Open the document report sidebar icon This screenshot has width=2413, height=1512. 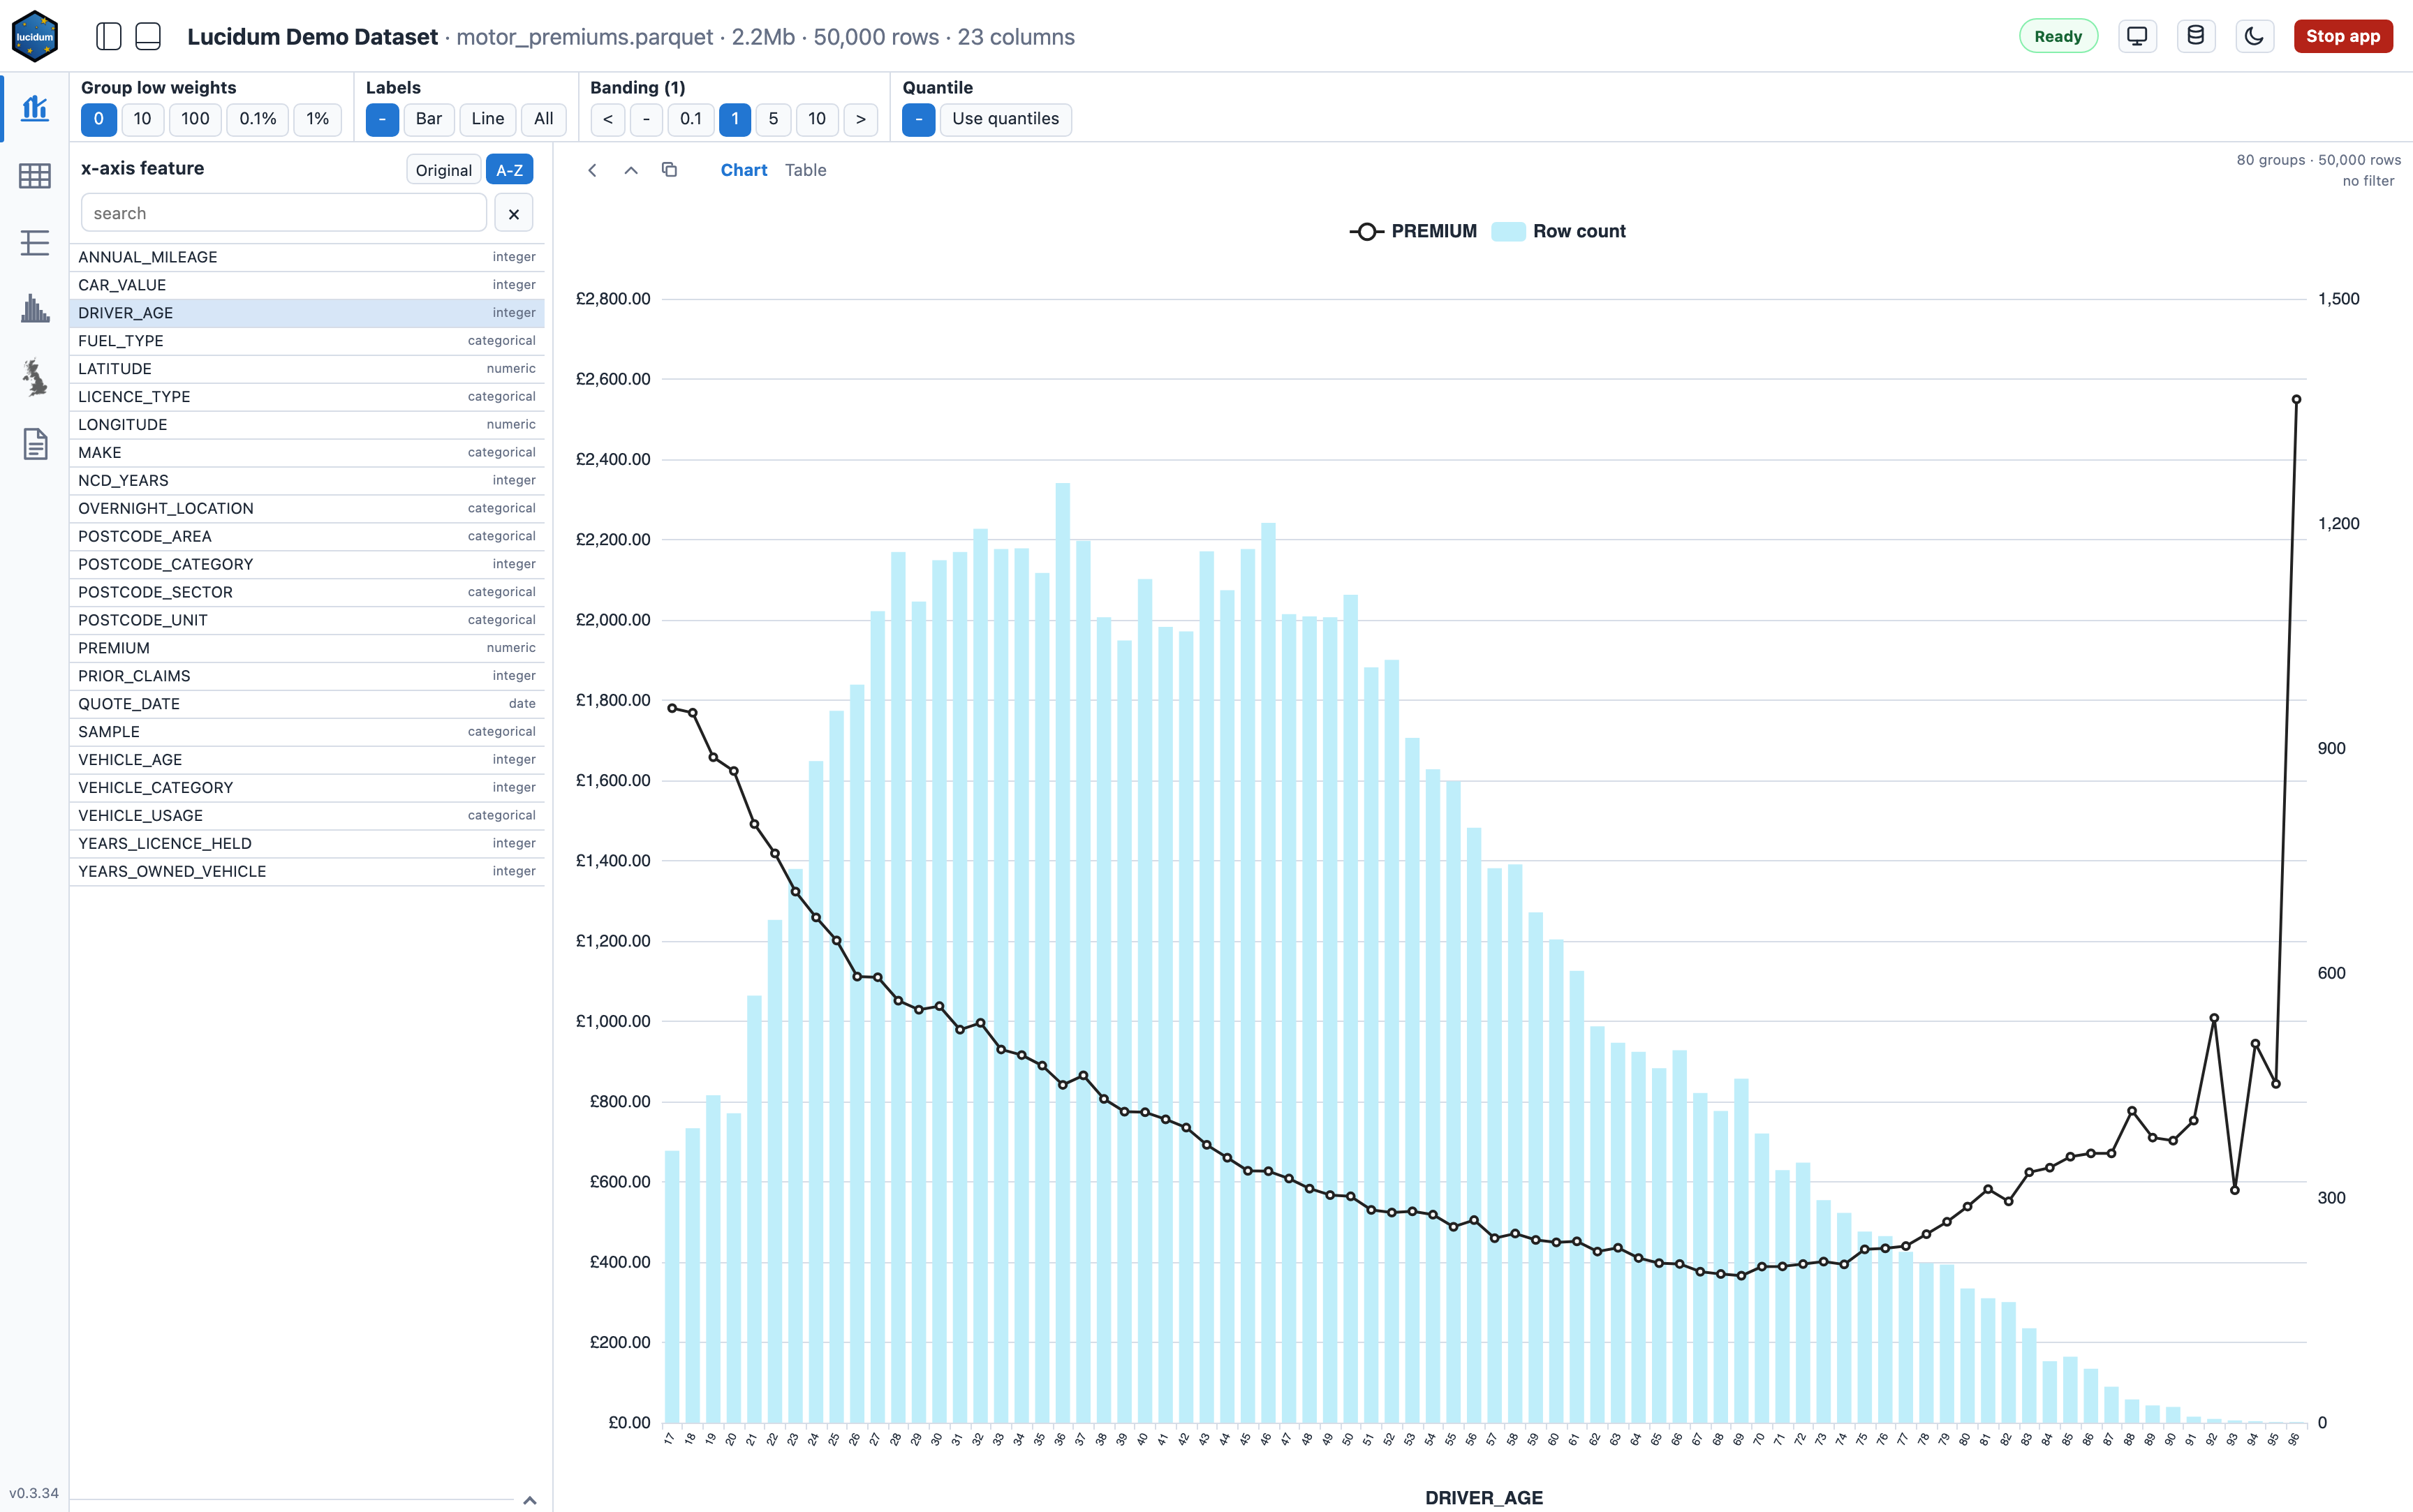(35, 444)
